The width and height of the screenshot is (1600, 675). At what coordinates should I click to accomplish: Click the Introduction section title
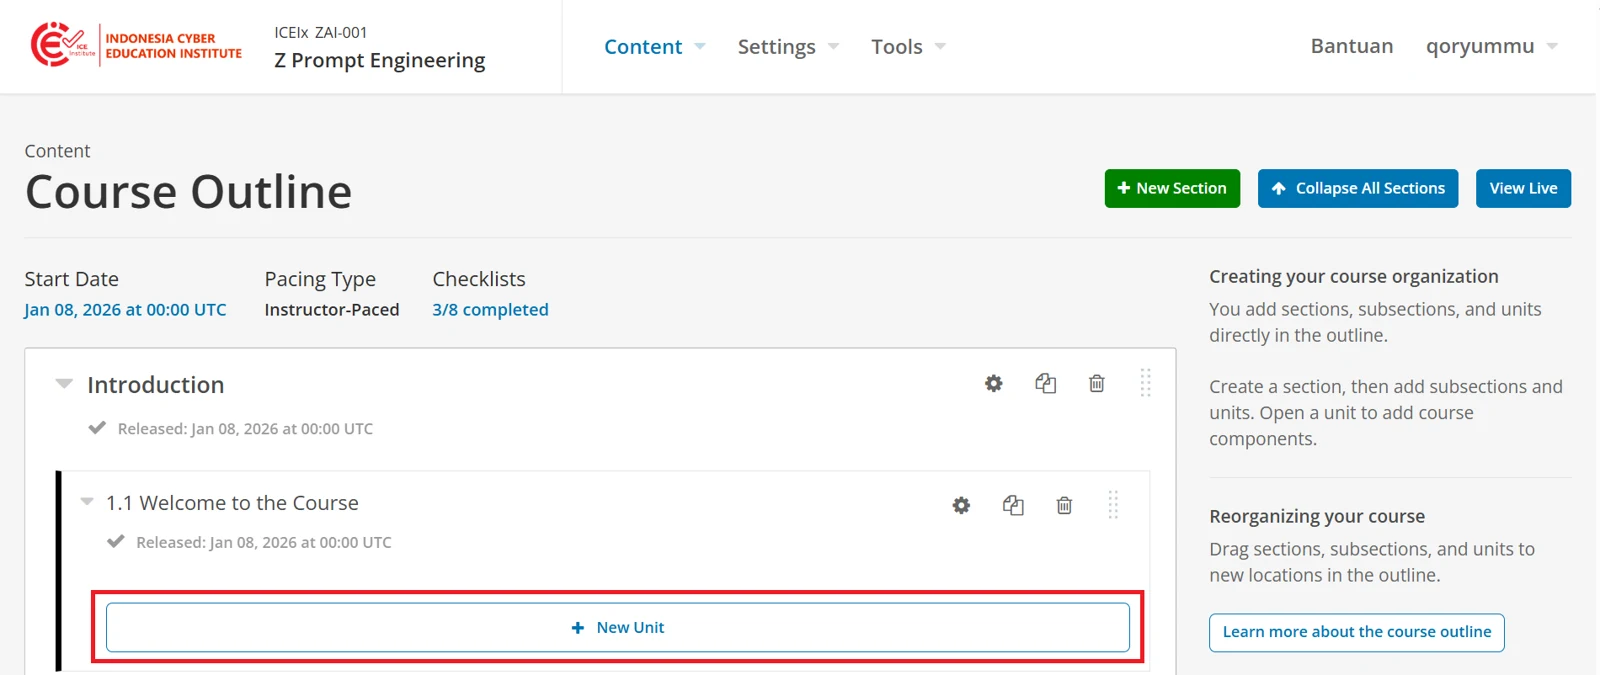pos(156,385)
